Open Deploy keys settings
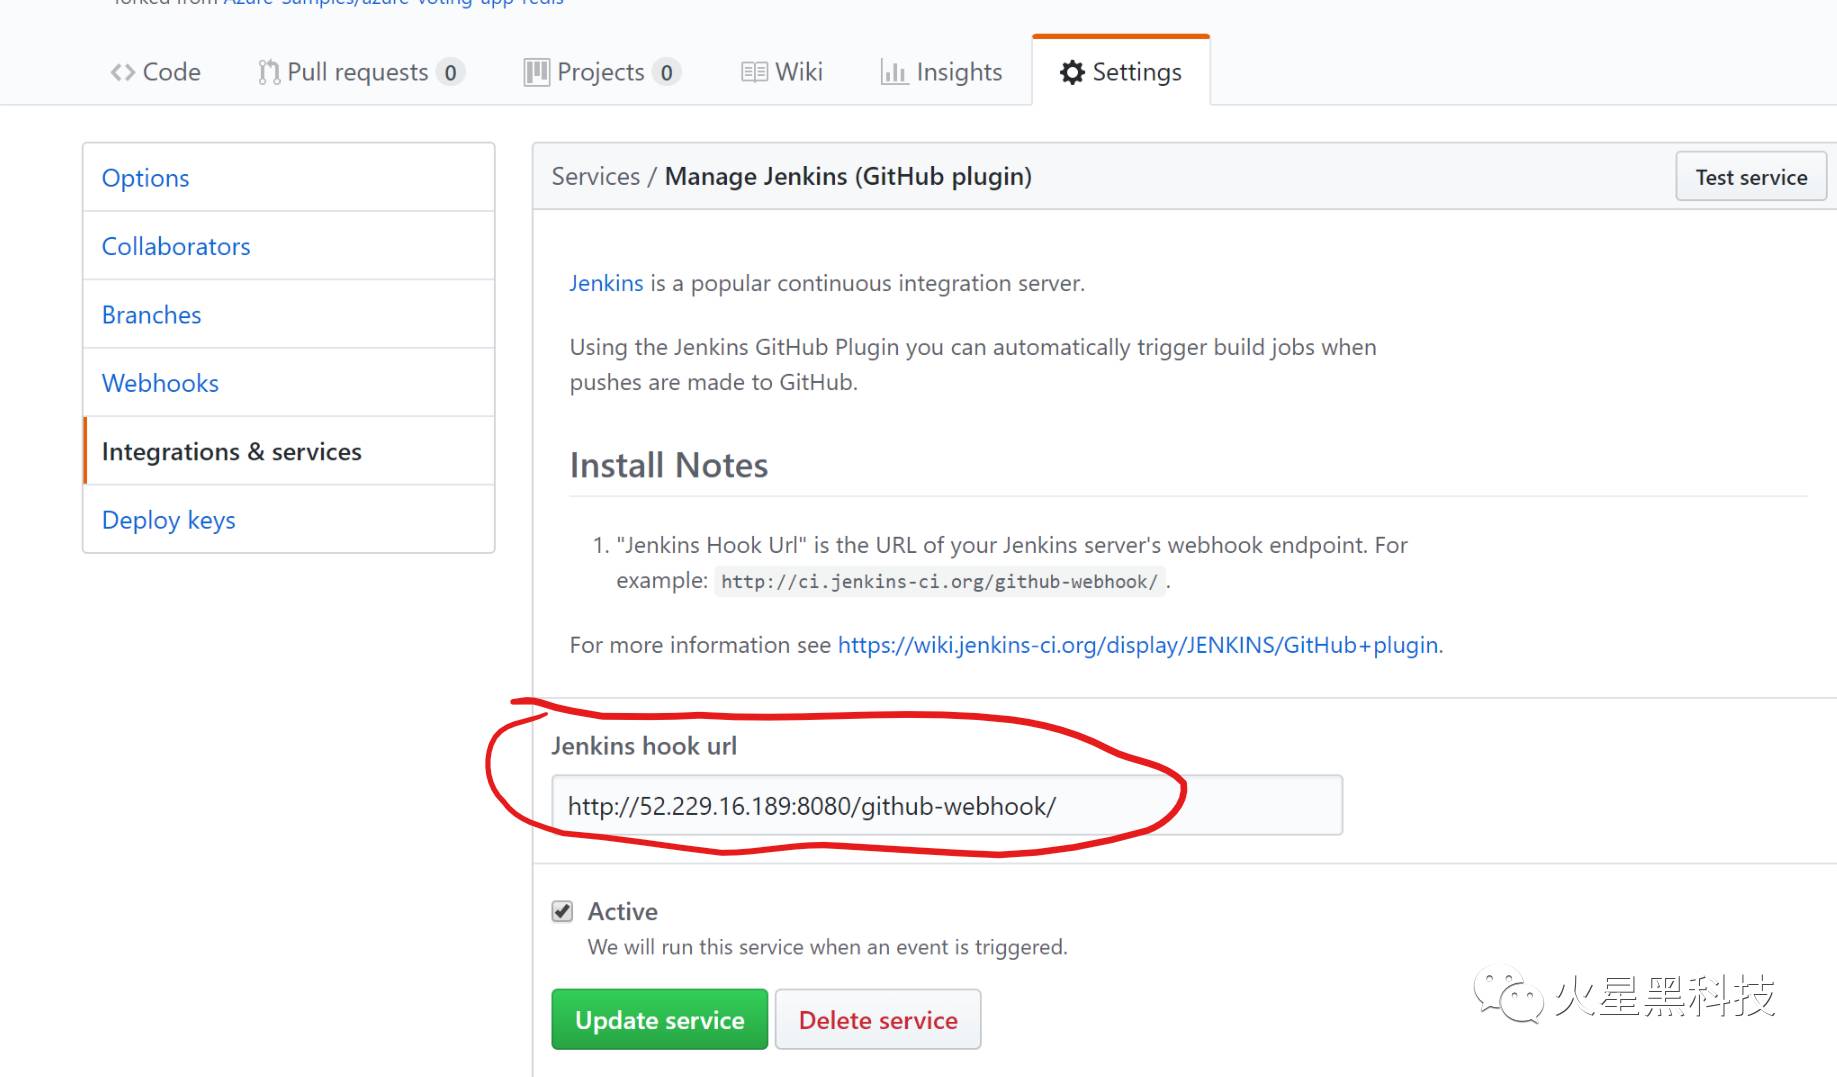The height and width of the screenshot is (1077, 1837). tap(288, 520)
